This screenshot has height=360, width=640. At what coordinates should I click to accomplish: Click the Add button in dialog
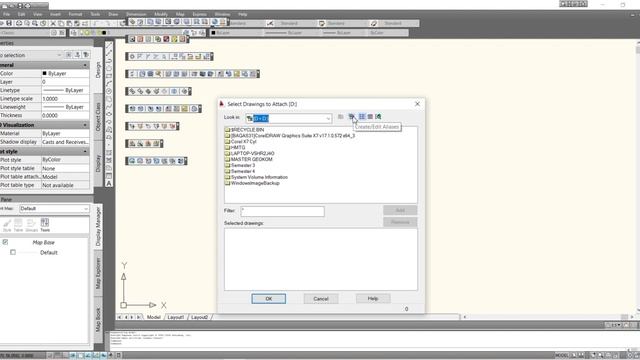[x=400, y=210]
